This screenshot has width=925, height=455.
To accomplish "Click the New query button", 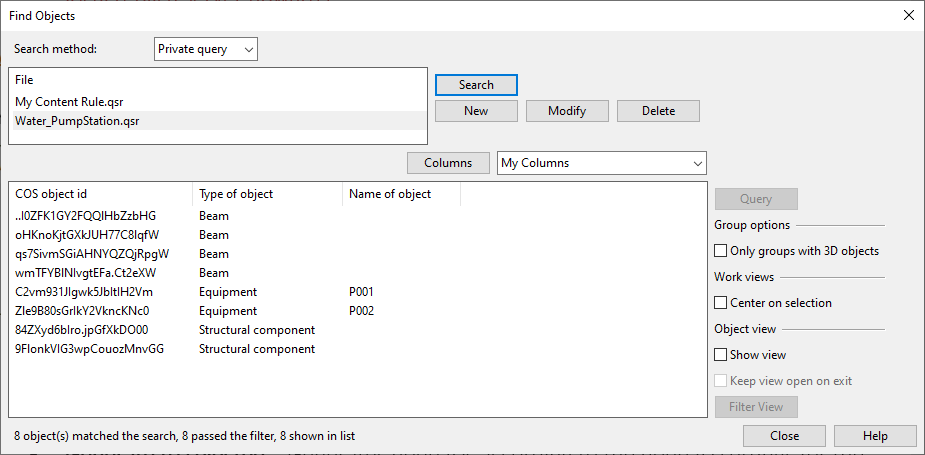I will [x=476, y=111].
